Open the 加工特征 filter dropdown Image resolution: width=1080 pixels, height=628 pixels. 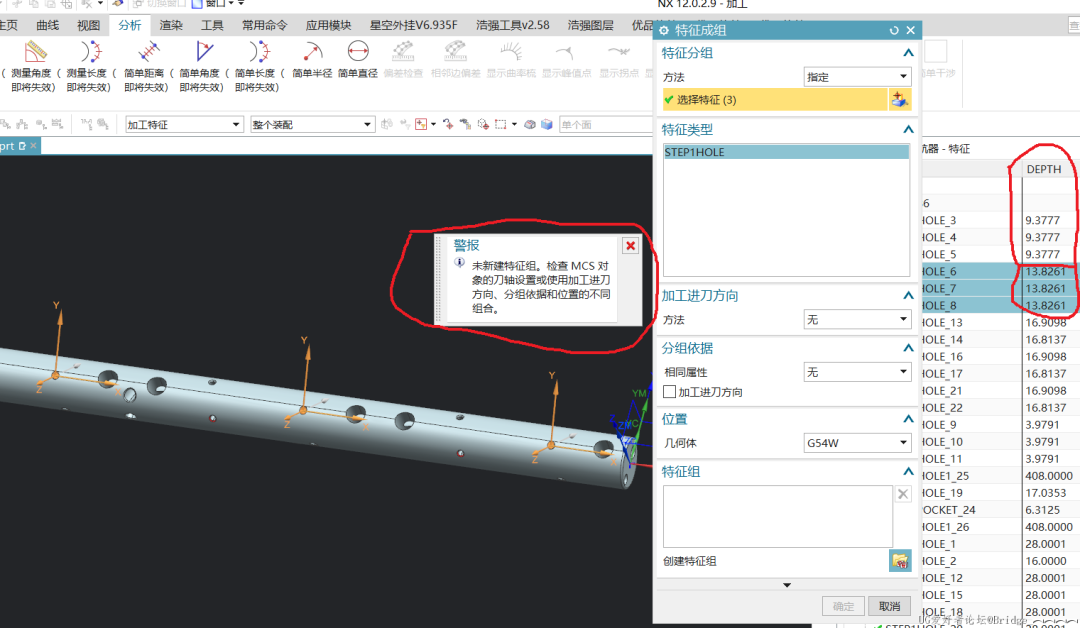(184, 125)
